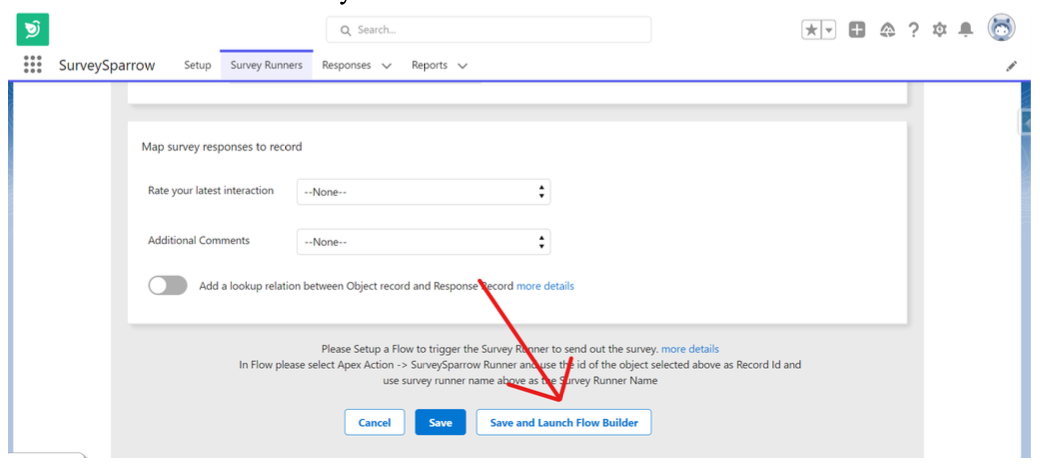Click Save and Launch Flow Builder button
The image size is (1040, 474).
click(x=564, y=423)
